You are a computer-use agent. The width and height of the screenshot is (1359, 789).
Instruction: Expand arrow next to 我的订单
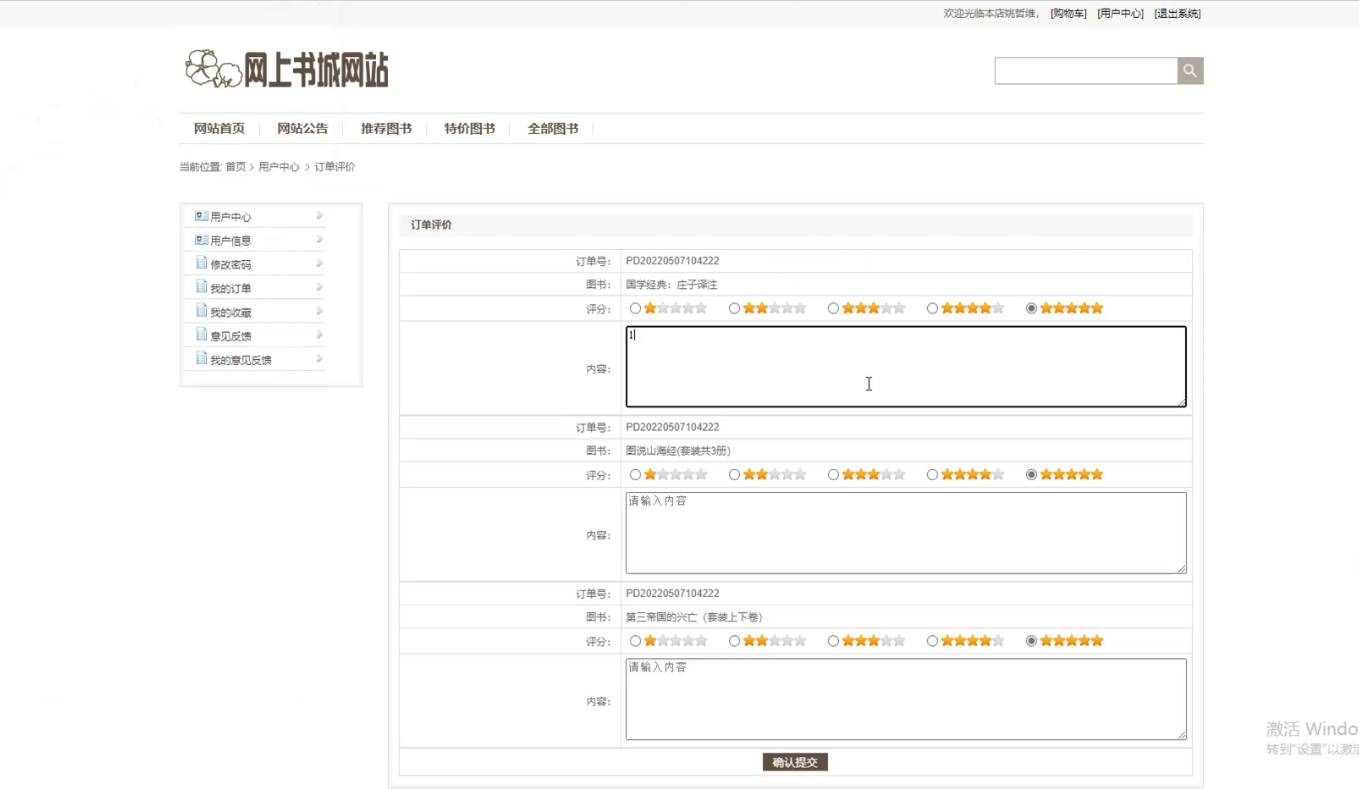pos(319,287)
